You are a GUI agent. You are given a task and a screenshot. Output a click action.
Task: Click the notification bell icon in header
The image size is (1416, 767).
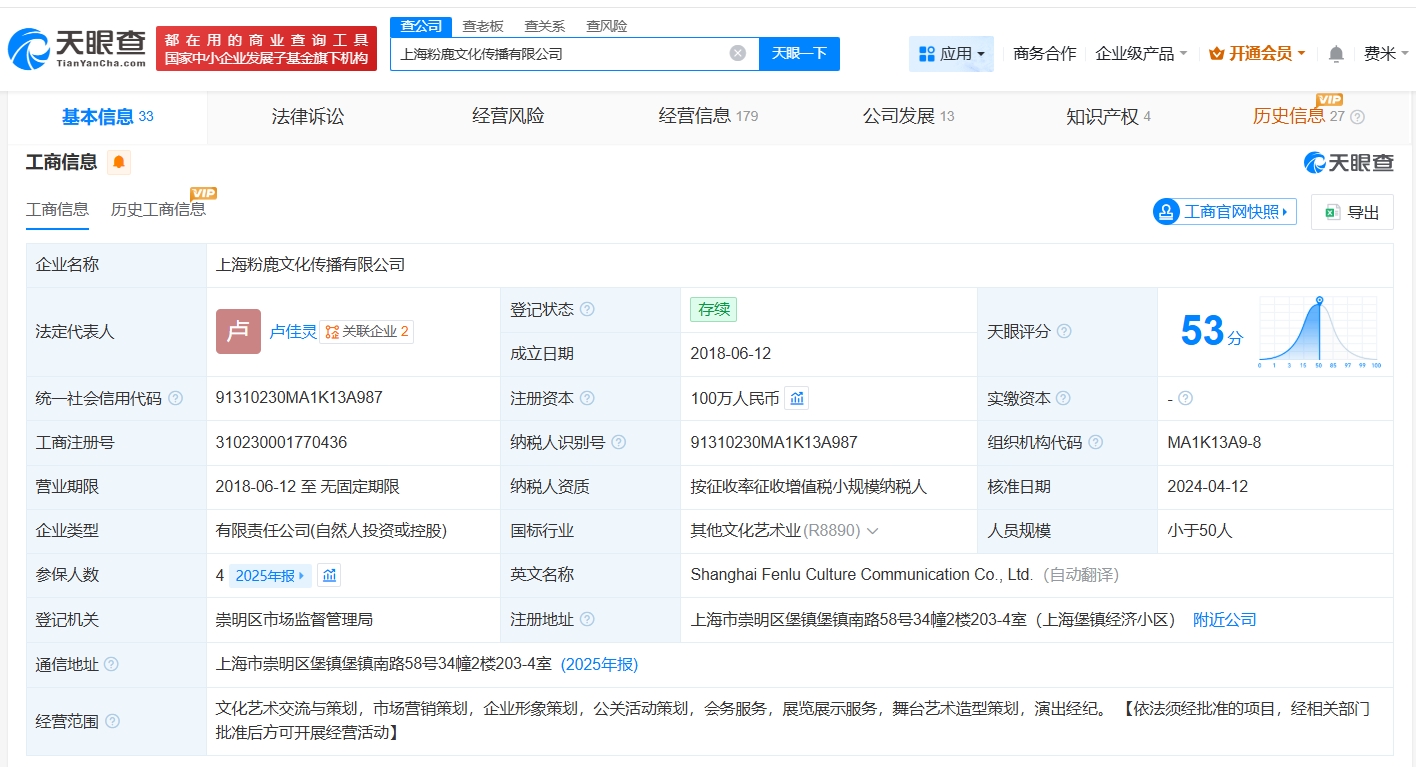1336,54
